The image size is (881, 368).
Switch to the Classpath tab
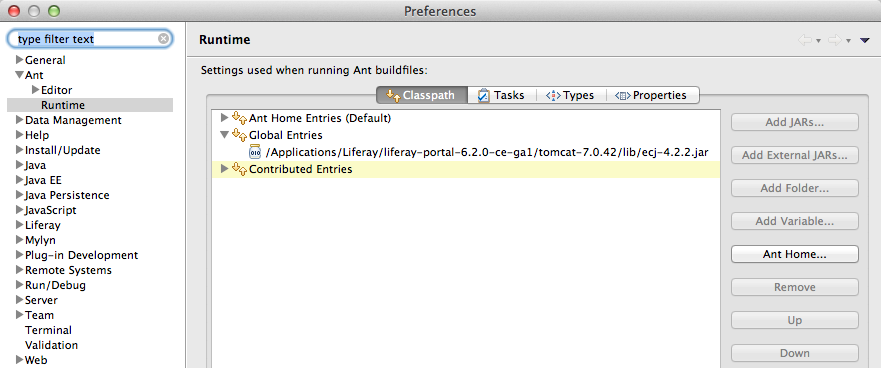(x=421, y=96)
